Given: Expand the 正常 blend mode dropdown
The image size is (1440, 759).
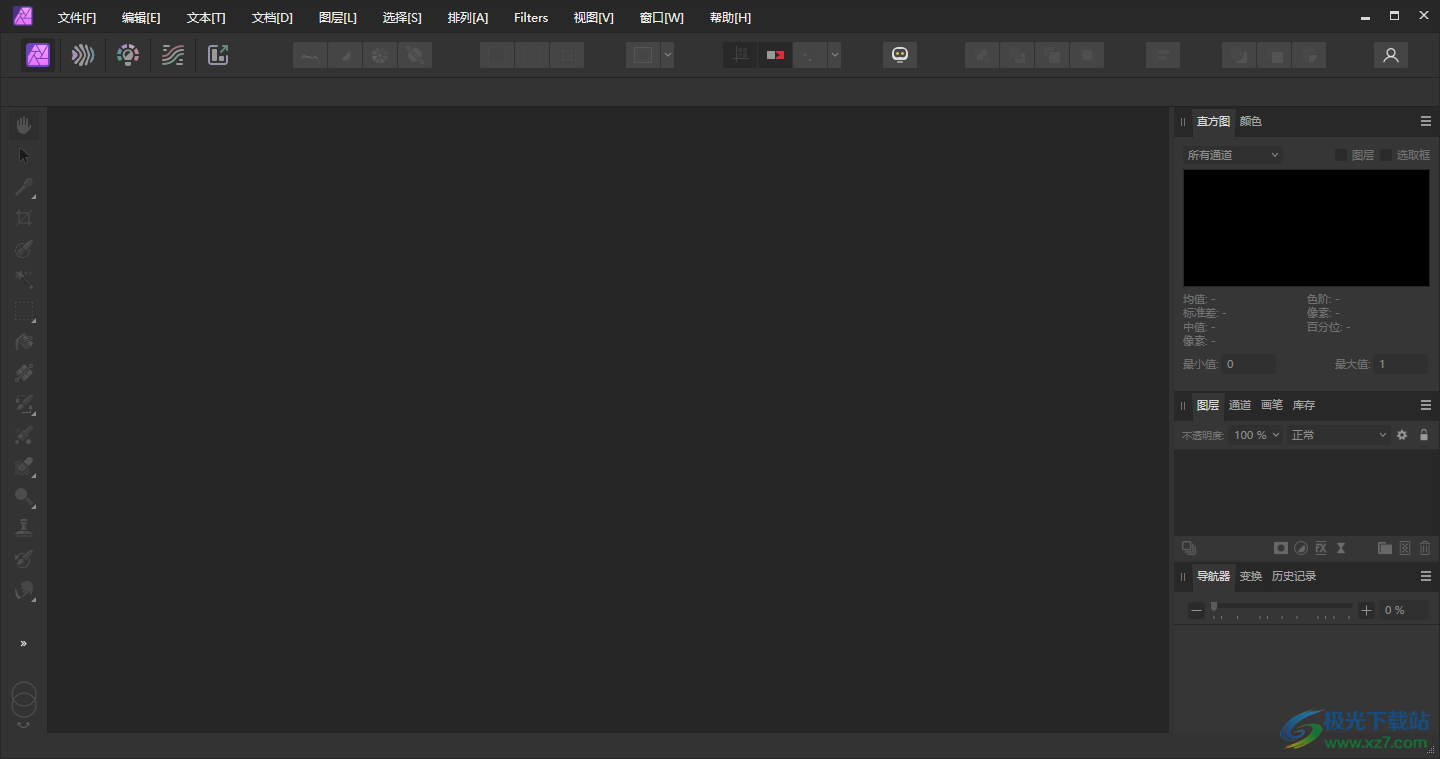Looking at the screenshot, I should tap(1338, 435).
